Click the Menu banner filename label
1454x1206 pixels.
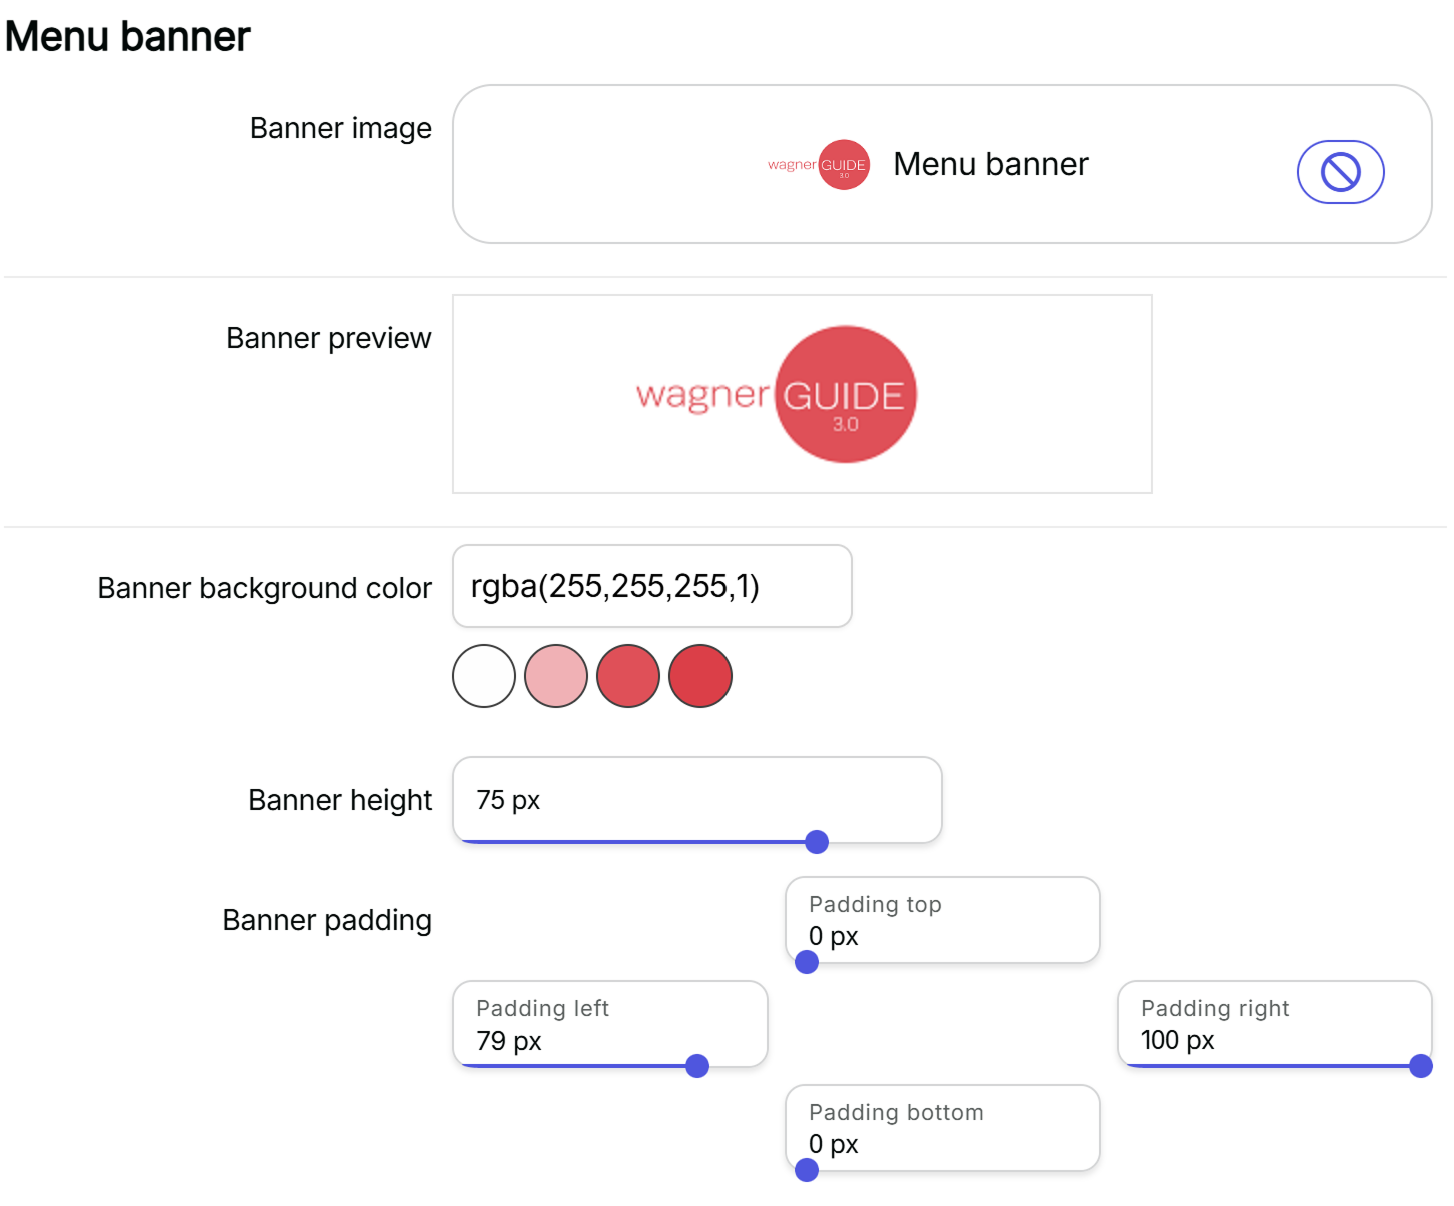tap(991, 163)
